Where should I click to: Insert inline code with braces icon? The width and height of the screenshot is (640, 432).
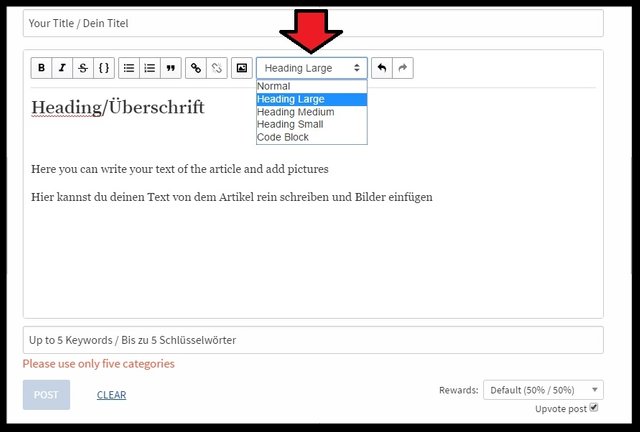point(104,68)
